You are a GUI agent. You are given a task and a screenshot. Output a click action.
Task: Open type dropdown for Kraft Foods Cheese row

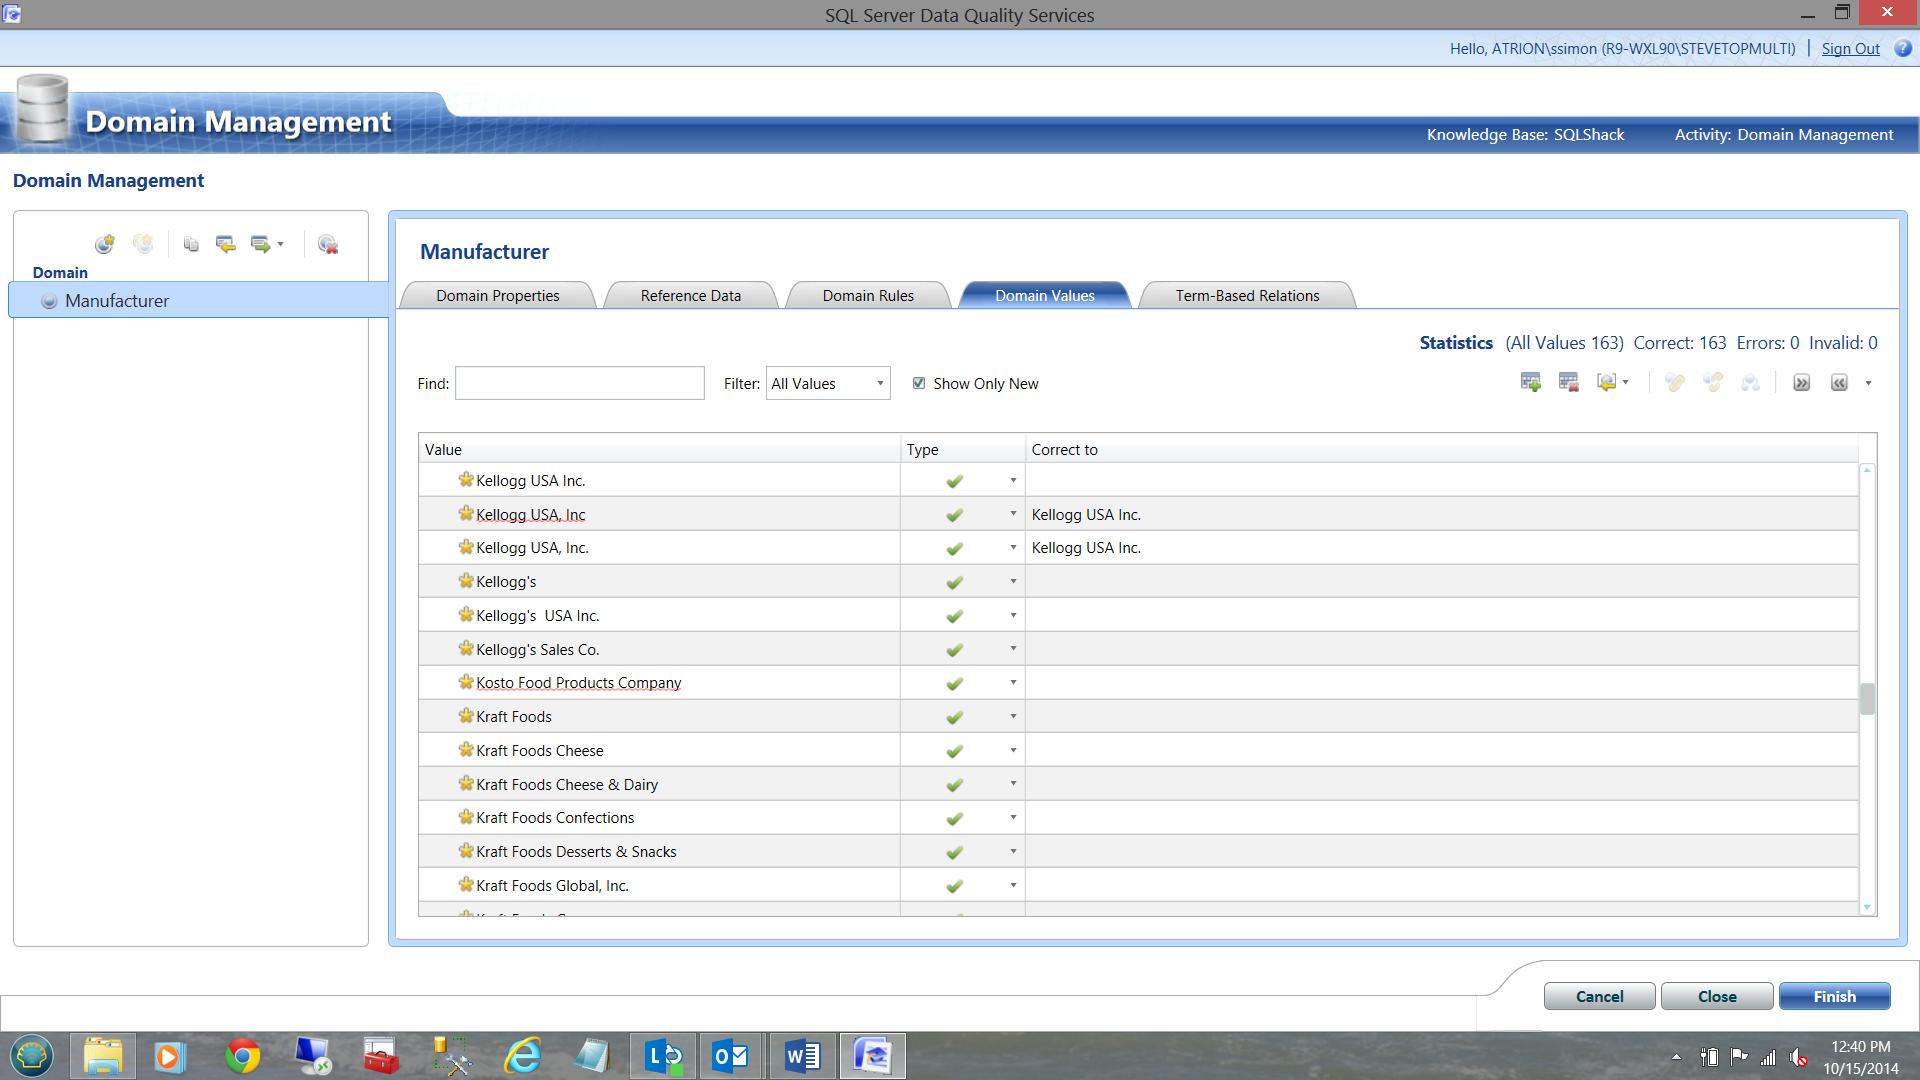click(x=1013, y=751)
